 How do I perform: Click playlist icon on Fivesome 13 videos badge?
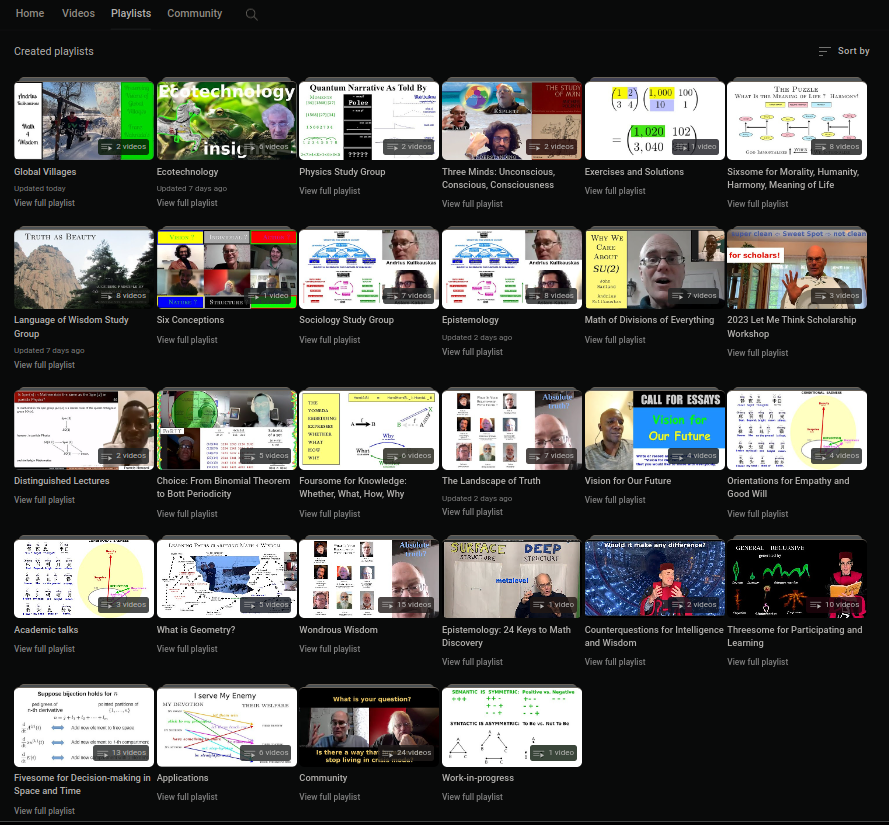[x=102, y=753]
